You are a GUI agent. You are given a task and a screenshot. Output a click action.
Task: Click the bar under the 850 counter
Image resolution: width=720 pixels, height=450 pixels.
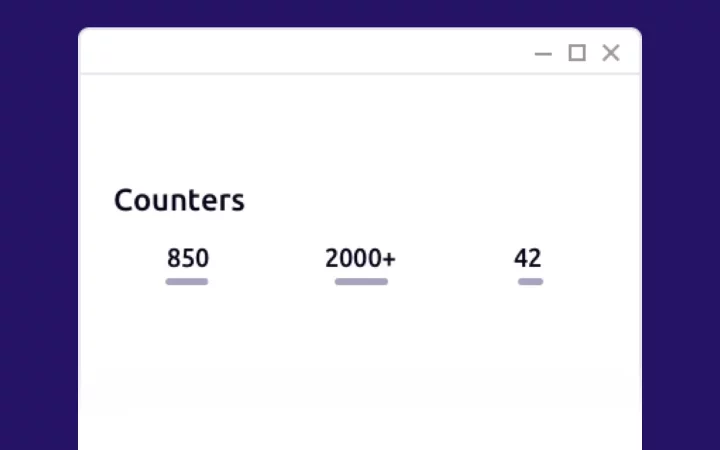click(x=187, y=282)
